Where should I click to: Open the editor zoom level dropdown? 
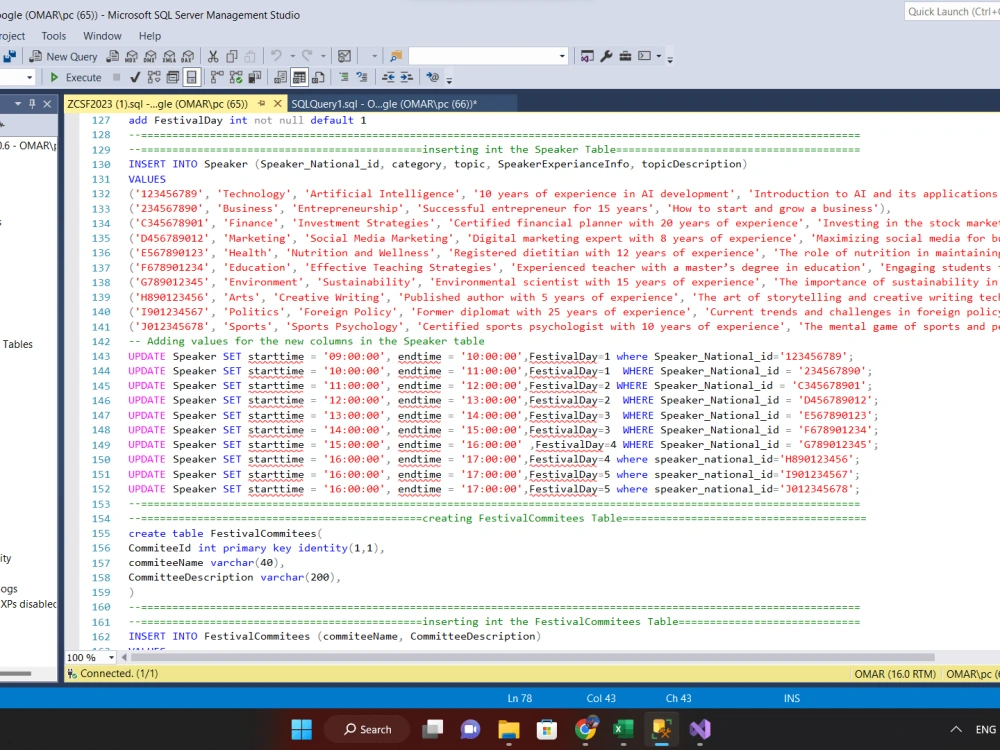pos(90,657)
